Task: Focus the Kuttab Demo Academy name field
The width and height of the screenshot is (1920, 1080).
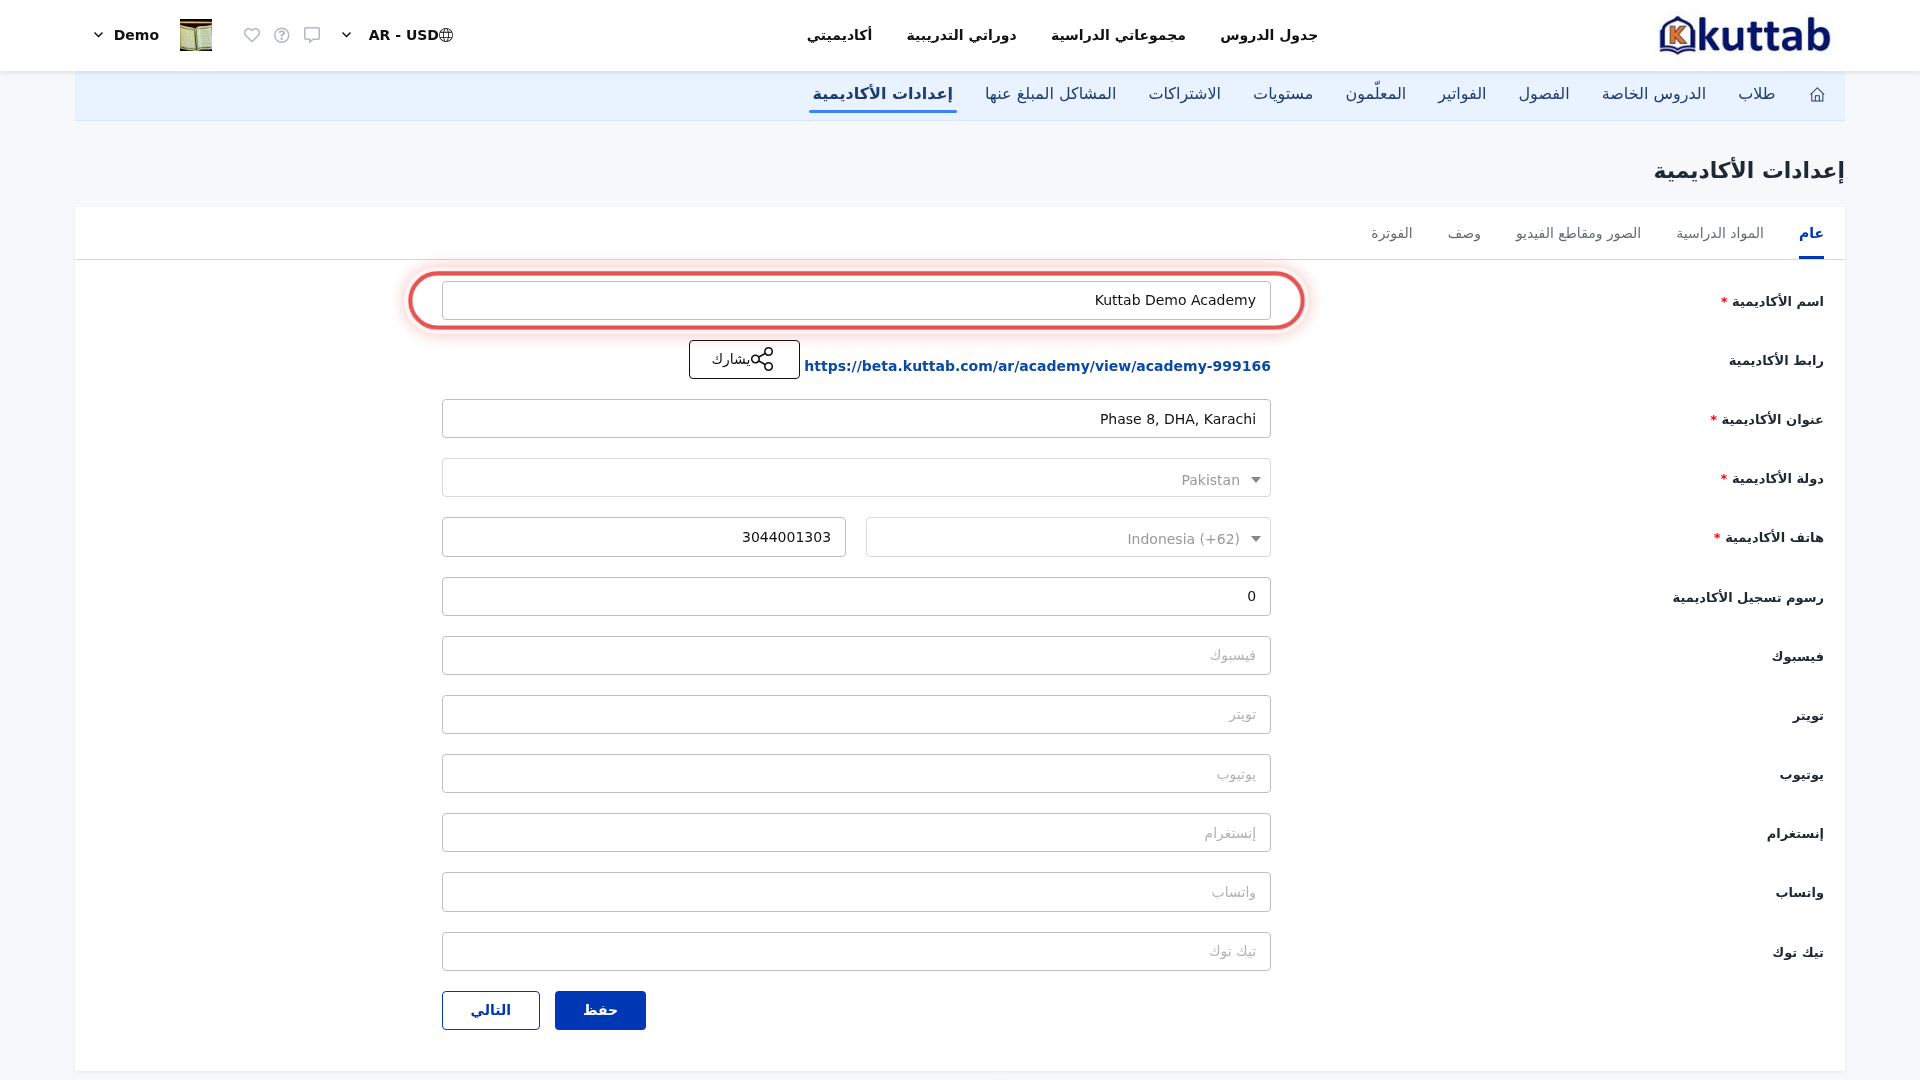Action: 856,300
